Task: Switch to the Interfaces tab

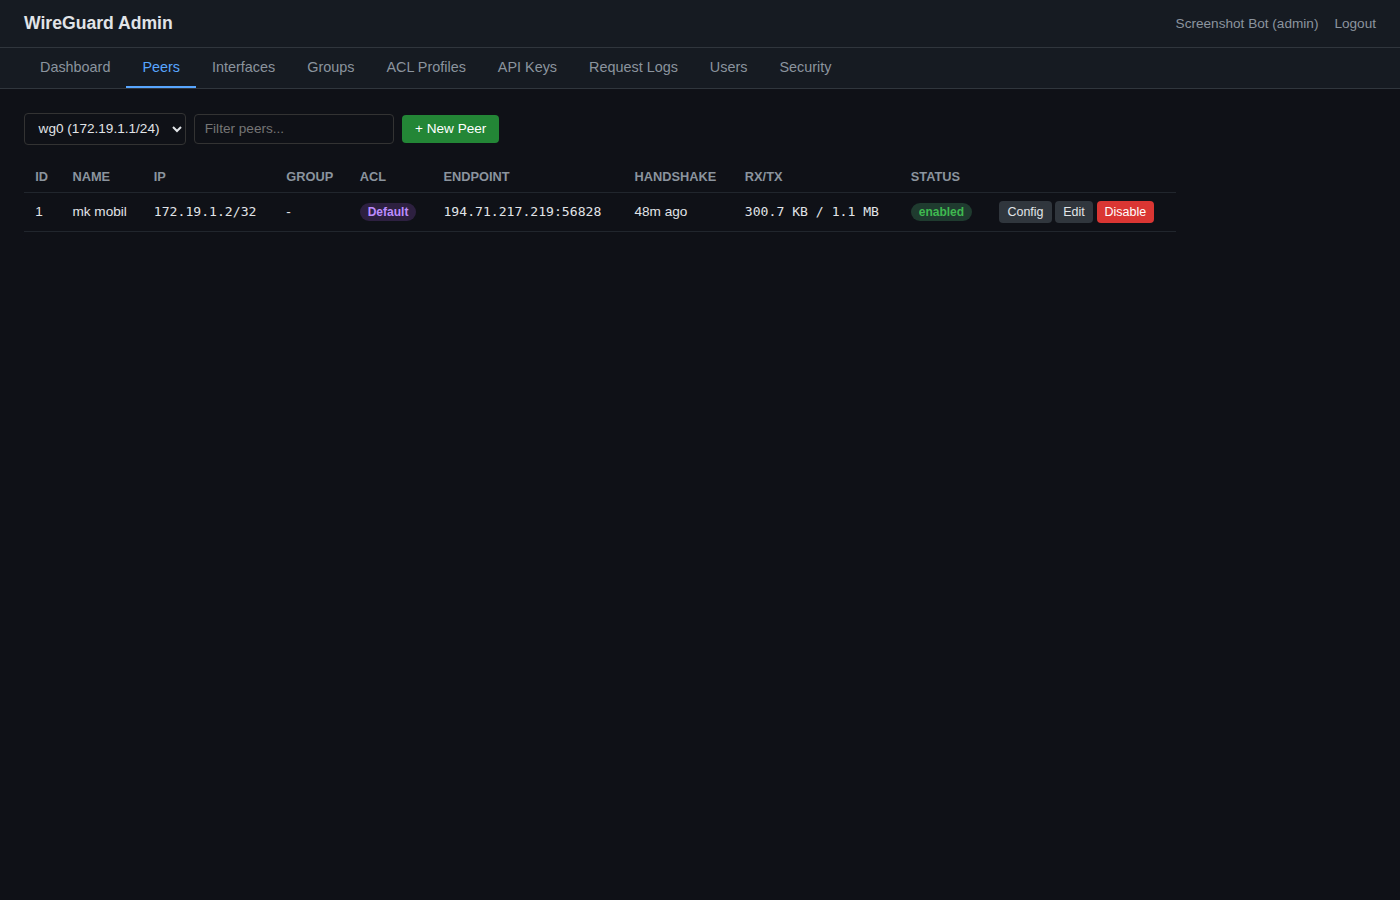Action: click(243, 67)
